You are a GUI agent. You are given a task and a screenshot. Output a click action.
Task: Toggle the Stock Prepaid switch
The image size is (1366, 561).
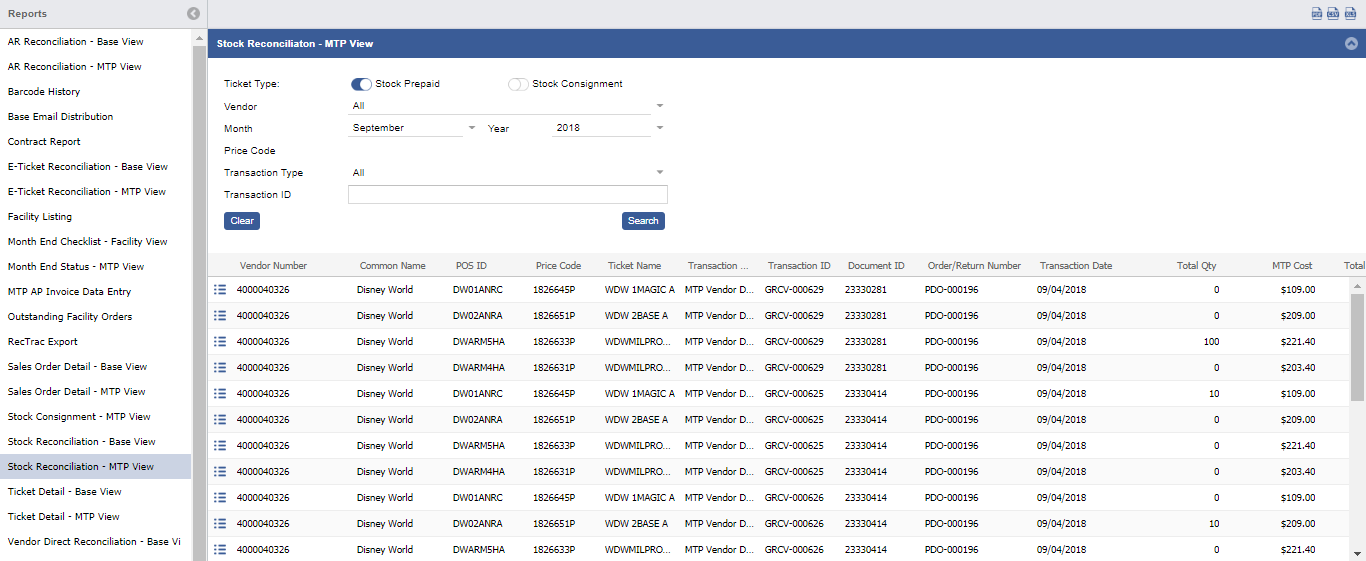coord(361,84)
